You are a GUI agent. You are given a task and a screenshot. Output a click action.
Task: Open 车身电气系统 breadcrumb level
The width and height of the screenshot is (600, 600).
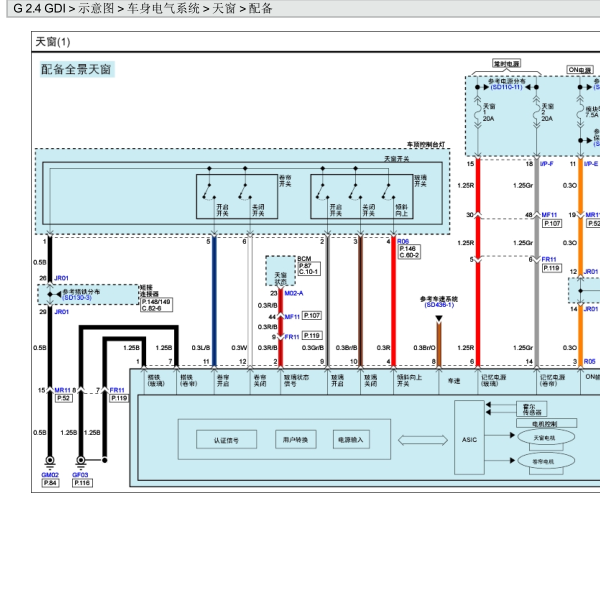[163, 8]
